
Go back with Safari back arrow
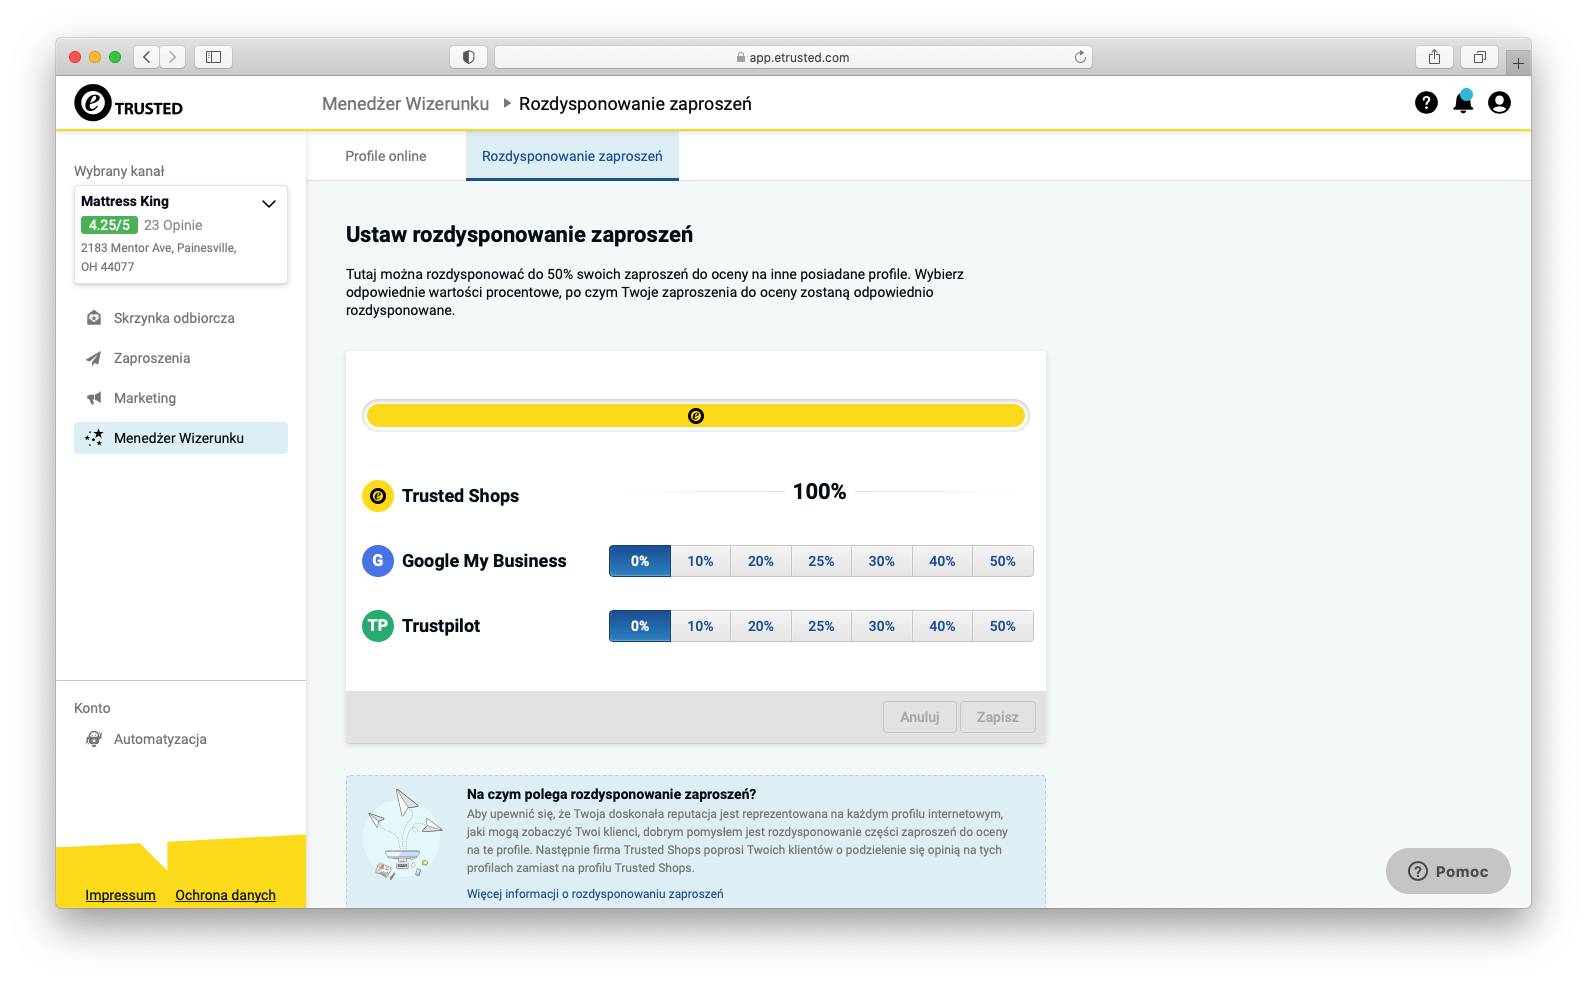(x=147, y=57)
